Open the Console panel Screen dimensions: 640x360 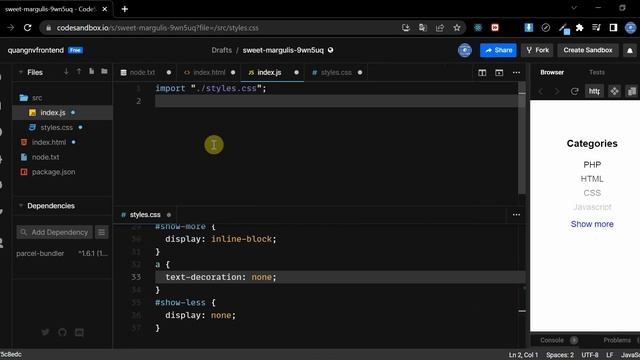coord(552,340)
